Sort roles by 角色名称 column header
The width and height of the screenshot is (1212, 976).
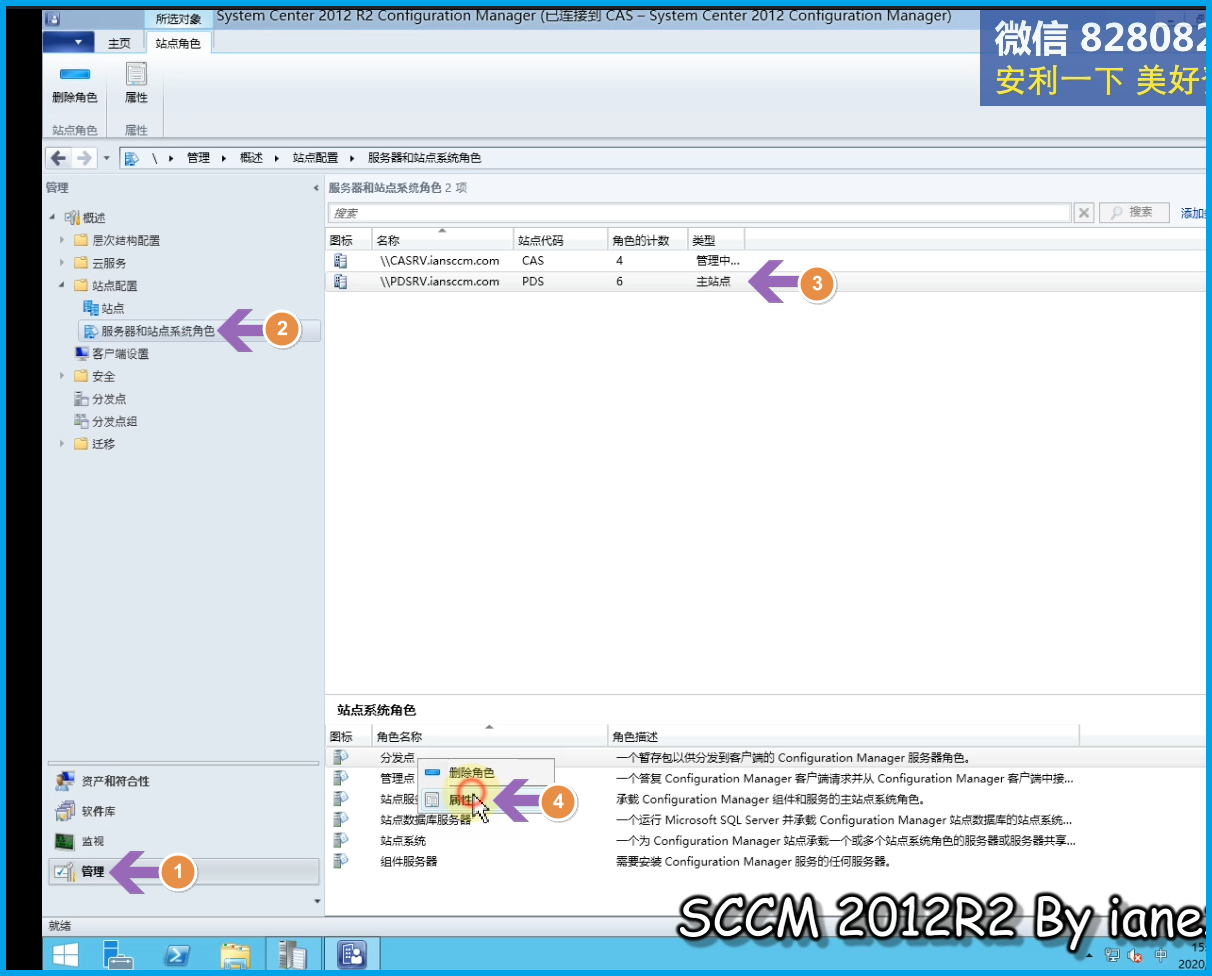[x=490, y=737]
